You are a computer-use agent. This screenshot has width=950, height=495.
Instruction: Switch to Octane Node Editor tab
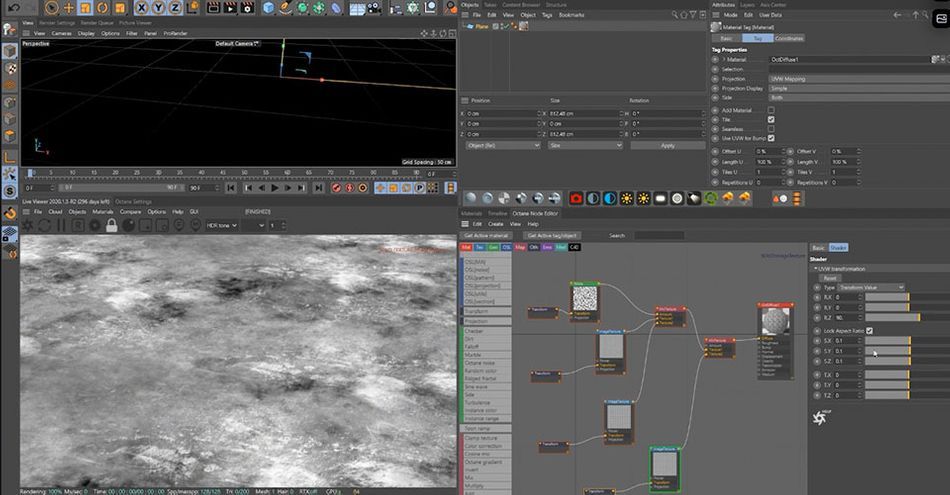point(536,213)
